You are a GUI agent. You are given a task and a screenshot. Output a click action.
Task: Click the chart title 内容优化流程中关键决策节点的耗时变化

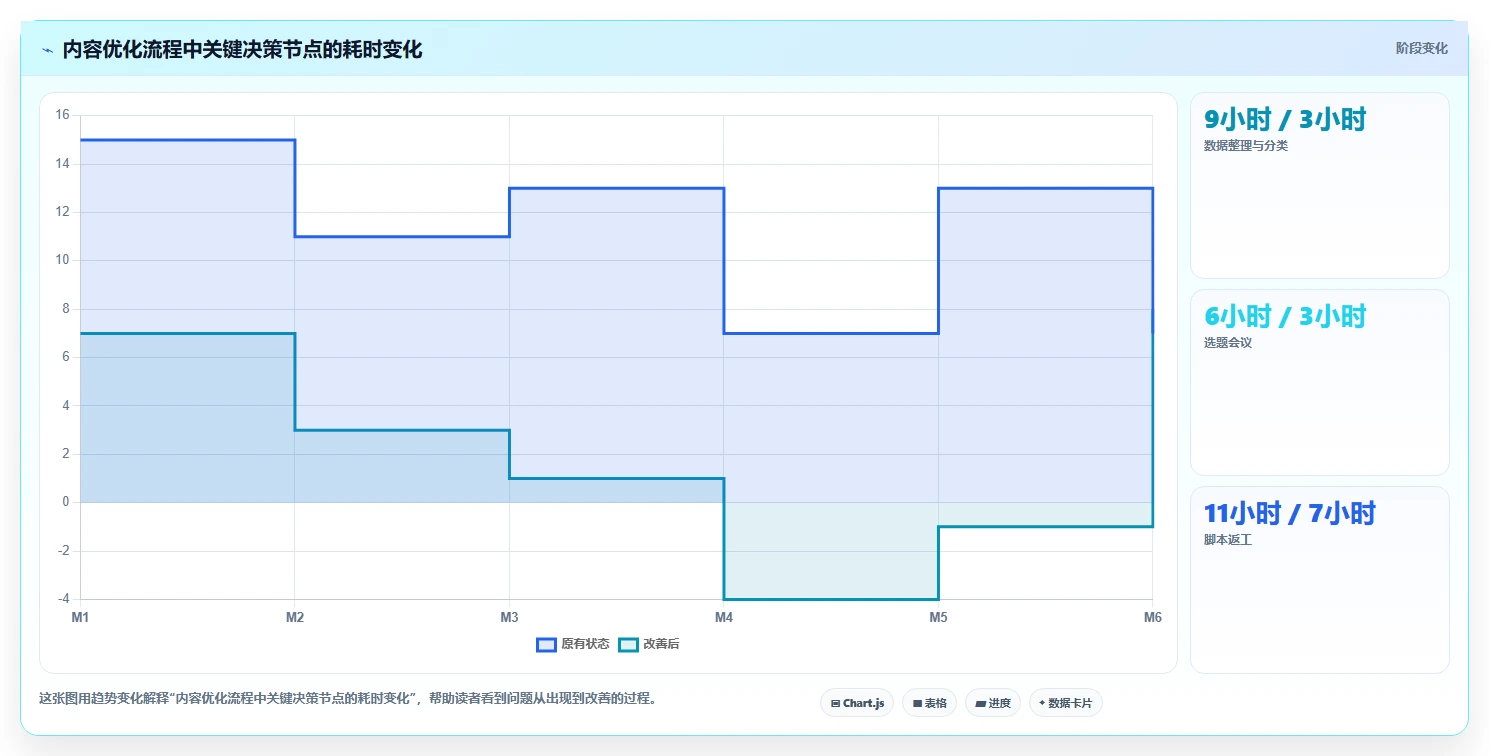(242, 50)
